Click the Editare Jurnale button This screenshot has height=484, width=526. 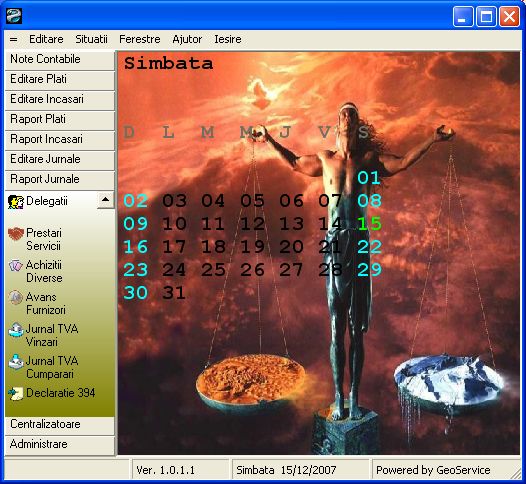pyautogui.click(x=60, y=159)
